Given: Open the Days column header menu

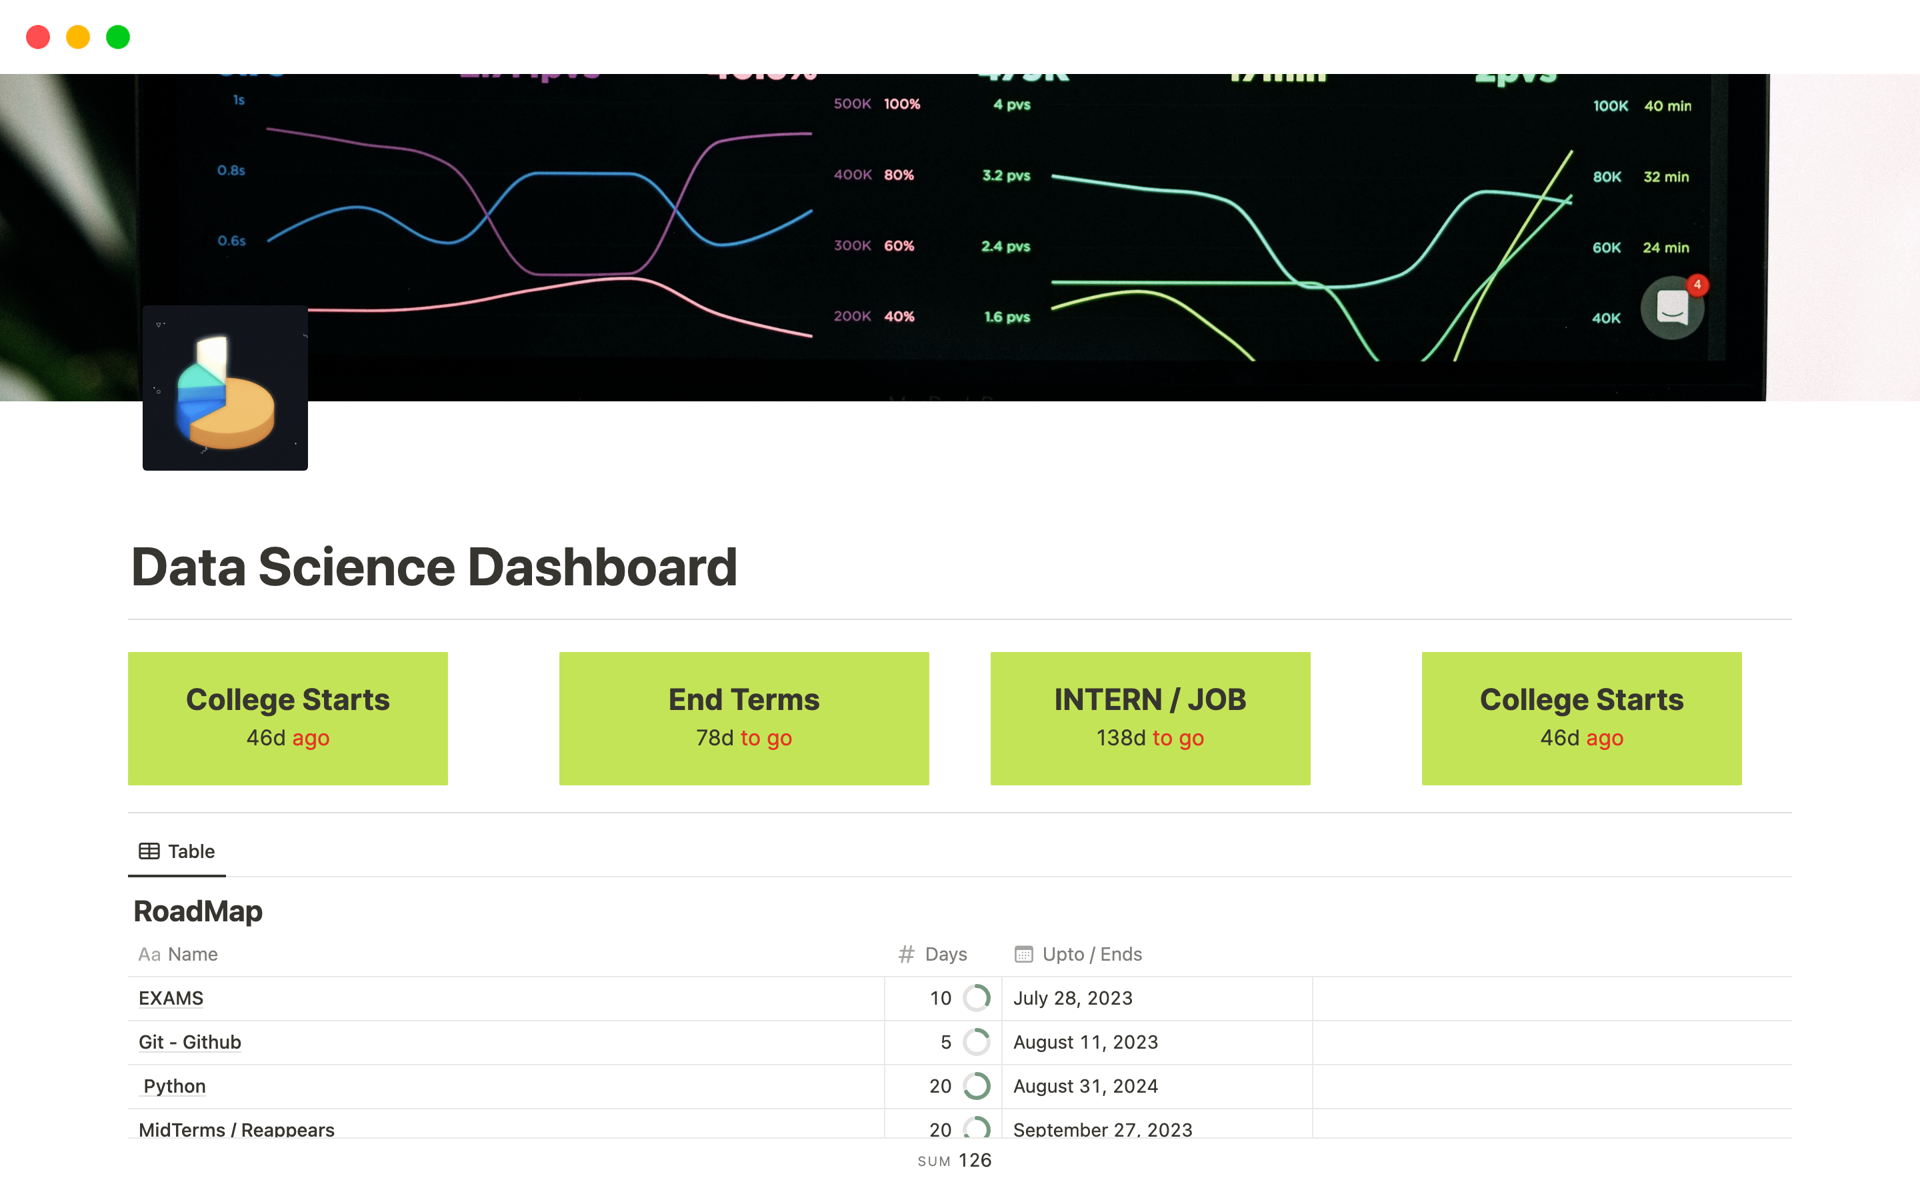Looking at the screenshot, I should [x=945, y=954].
